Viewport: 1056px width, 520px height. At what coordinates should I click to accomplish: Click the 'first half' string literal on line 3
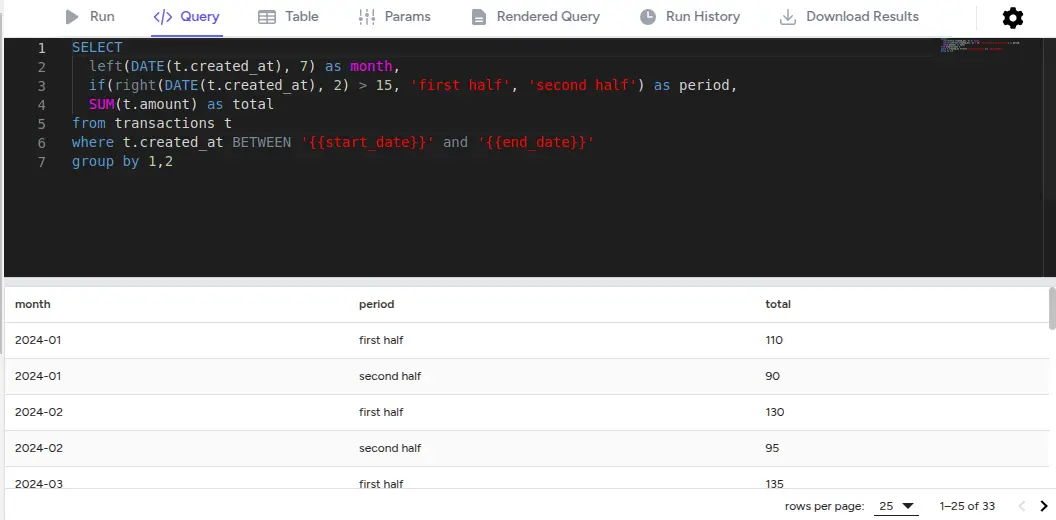click(460, 86)
